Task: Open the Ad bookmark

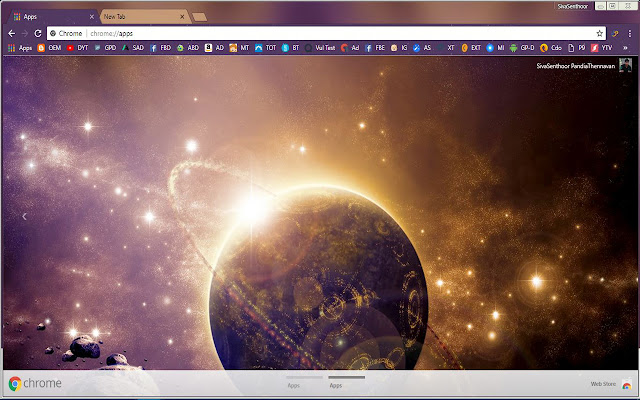Action: point(350,48)
